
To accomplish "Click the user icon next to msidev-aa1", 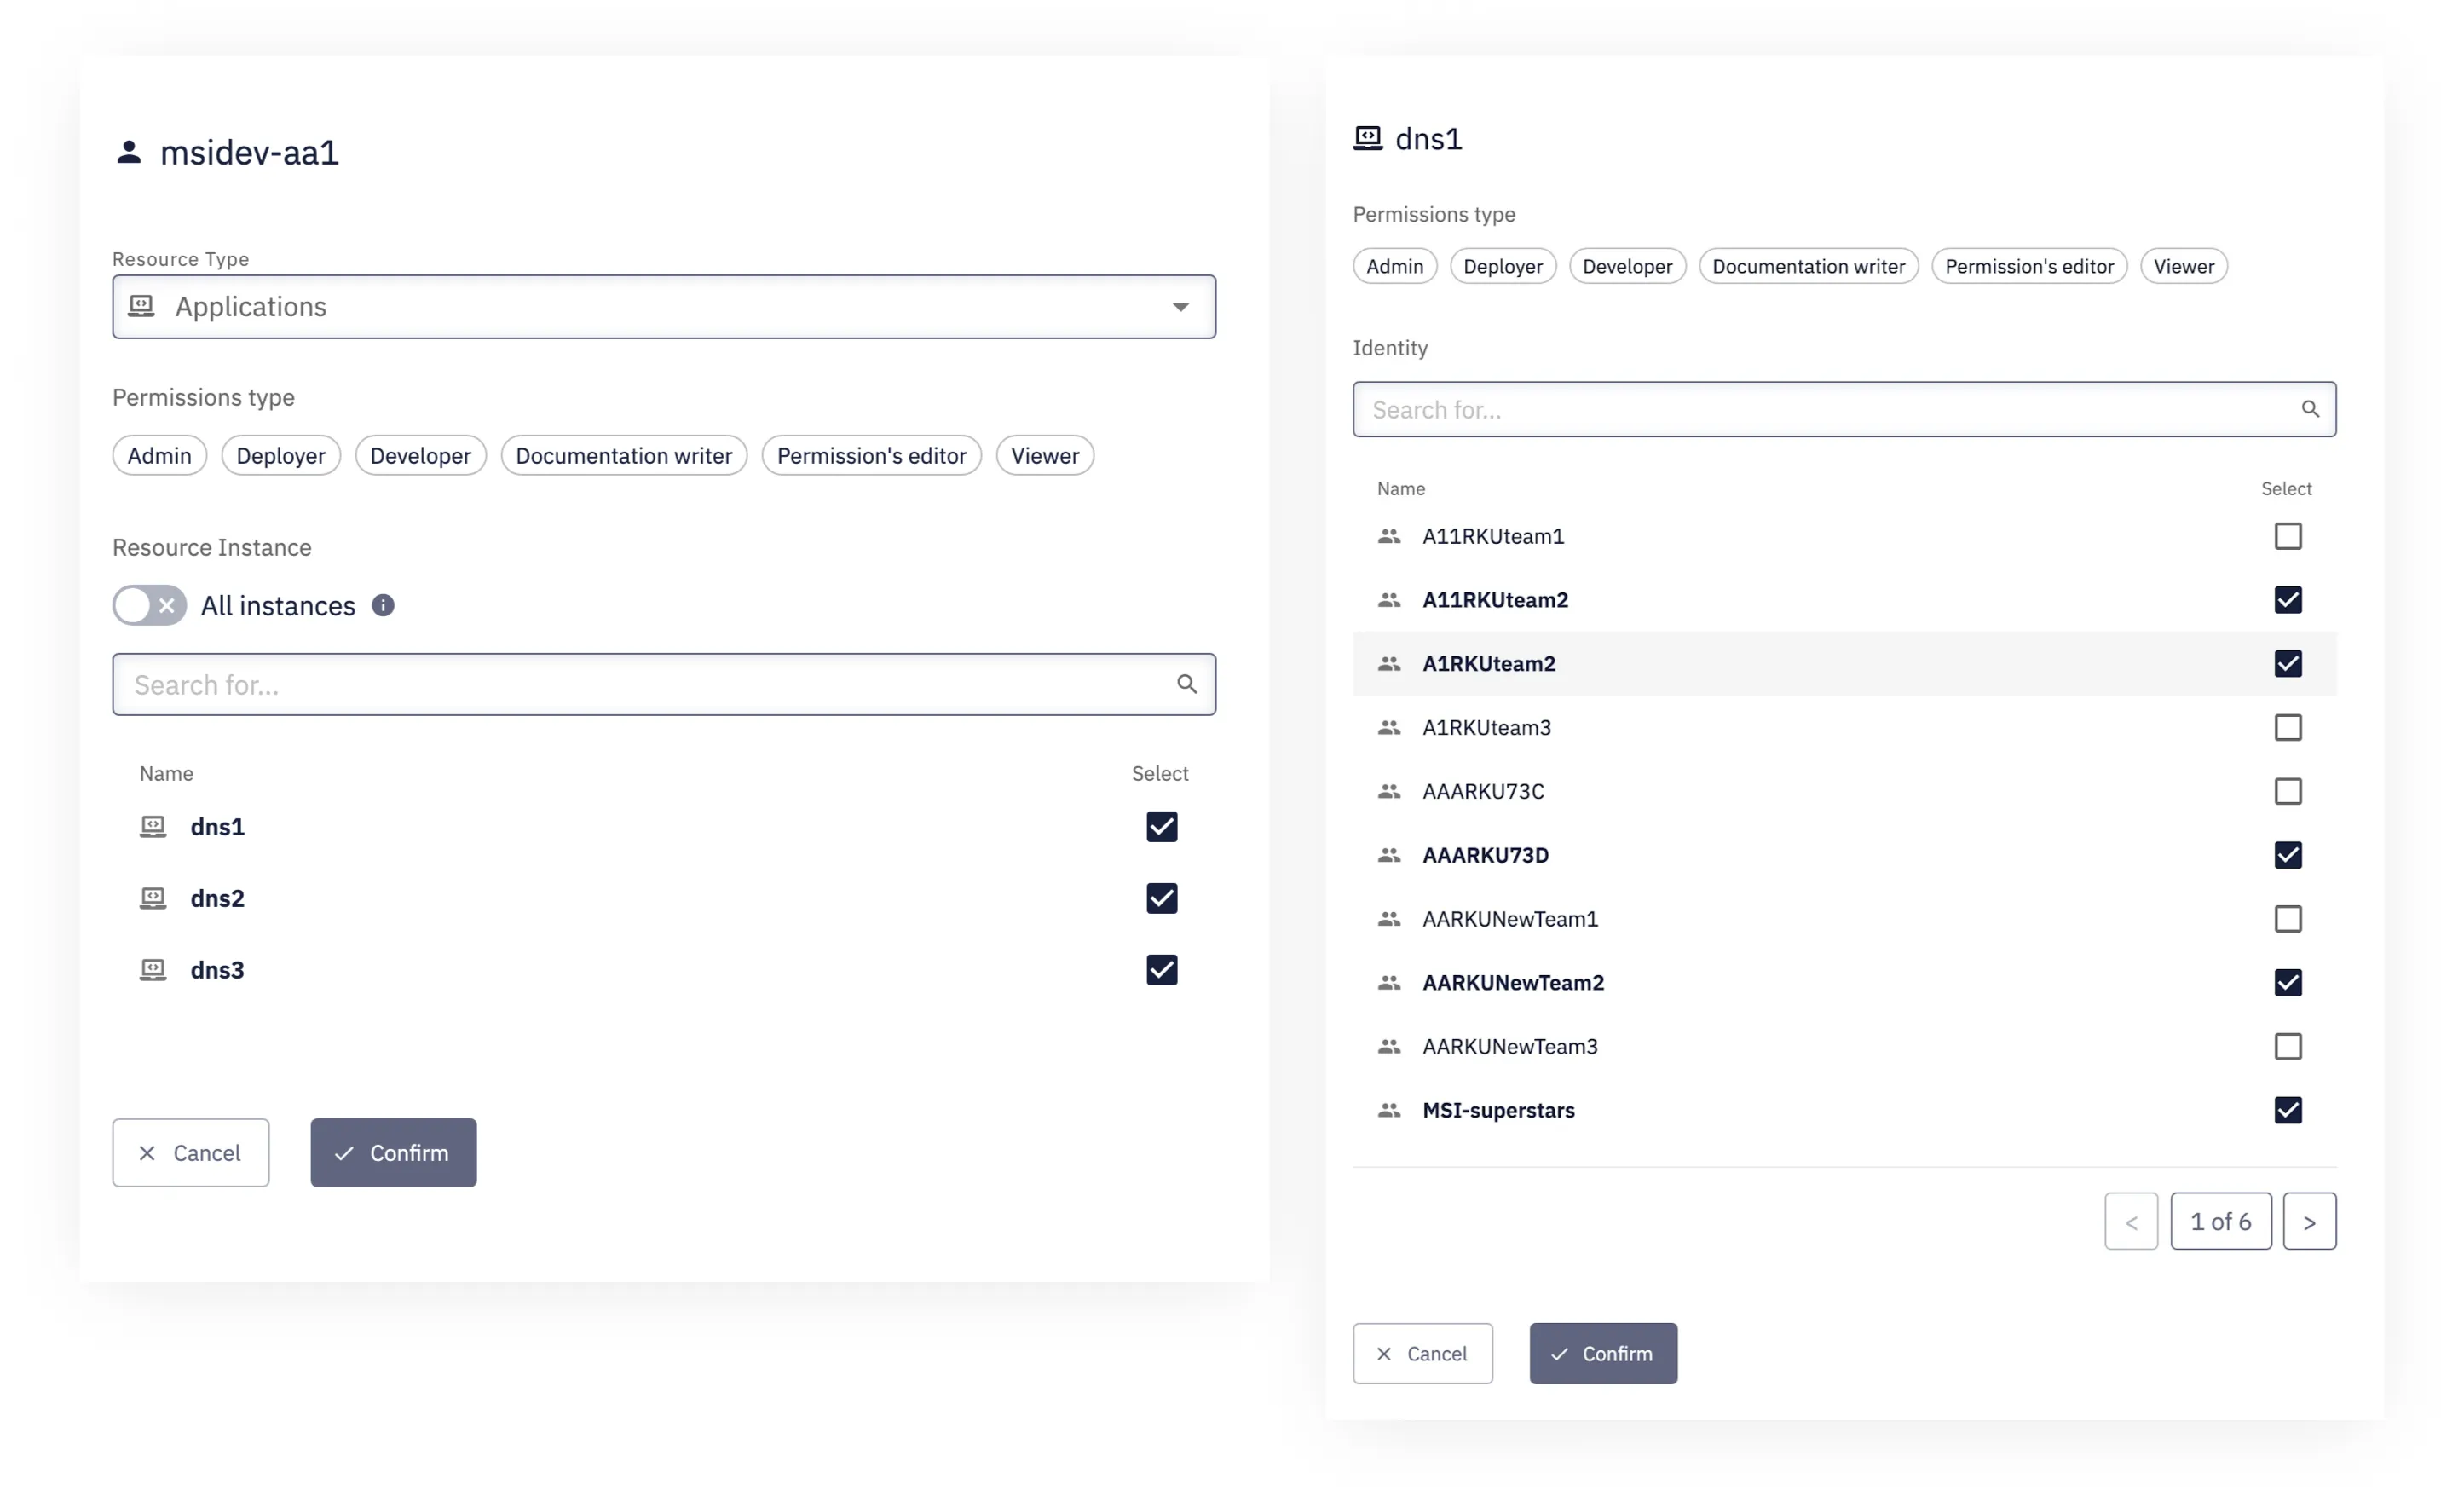I will [x=129, y=152].
